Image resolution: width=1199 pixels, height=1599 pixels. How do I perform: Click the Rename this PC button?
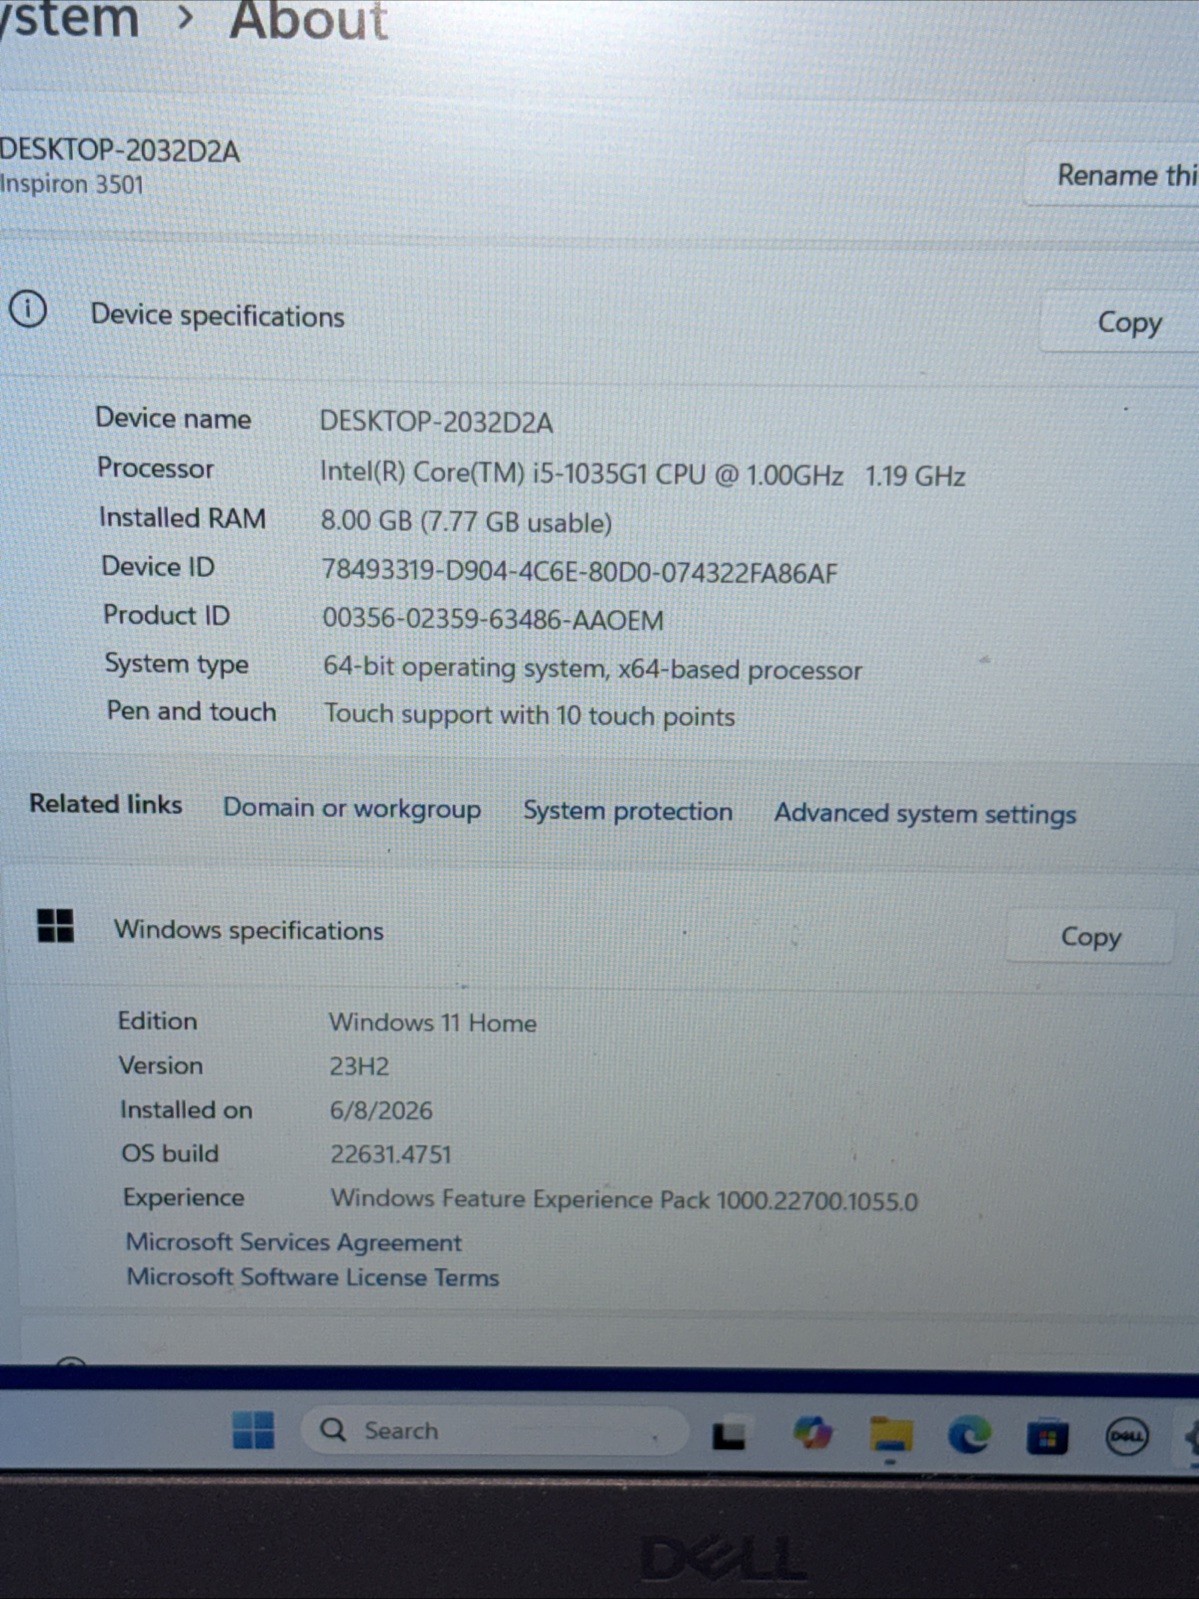click(1112, 175)
